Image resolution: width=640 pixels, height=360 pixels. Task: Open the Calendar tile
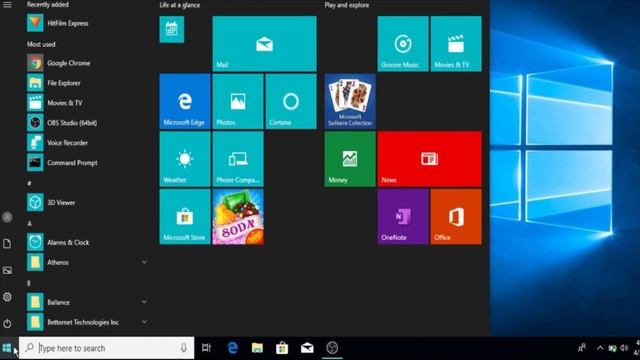(x=171, y=29)
